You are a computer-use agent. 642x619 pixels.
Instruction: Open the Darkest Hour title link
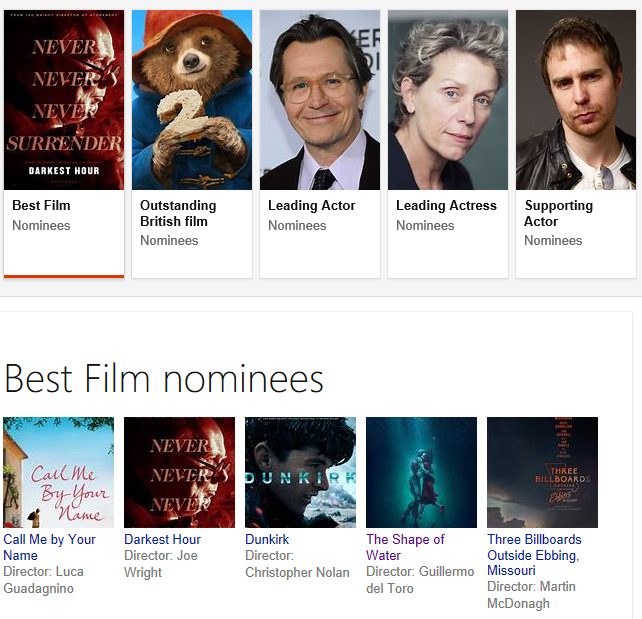coord(163,539)
